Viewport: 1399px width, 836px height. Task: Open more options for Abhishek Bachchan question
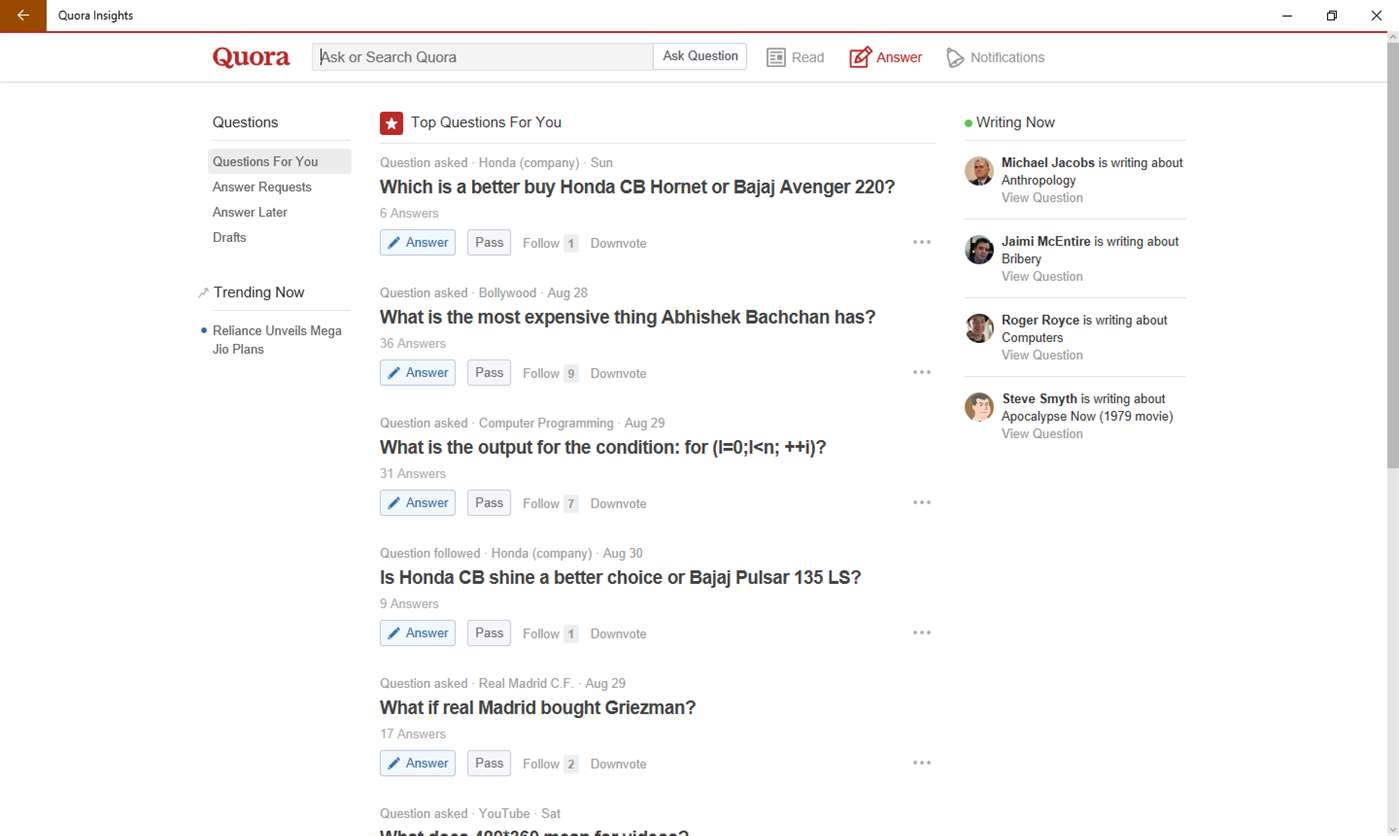922,372
